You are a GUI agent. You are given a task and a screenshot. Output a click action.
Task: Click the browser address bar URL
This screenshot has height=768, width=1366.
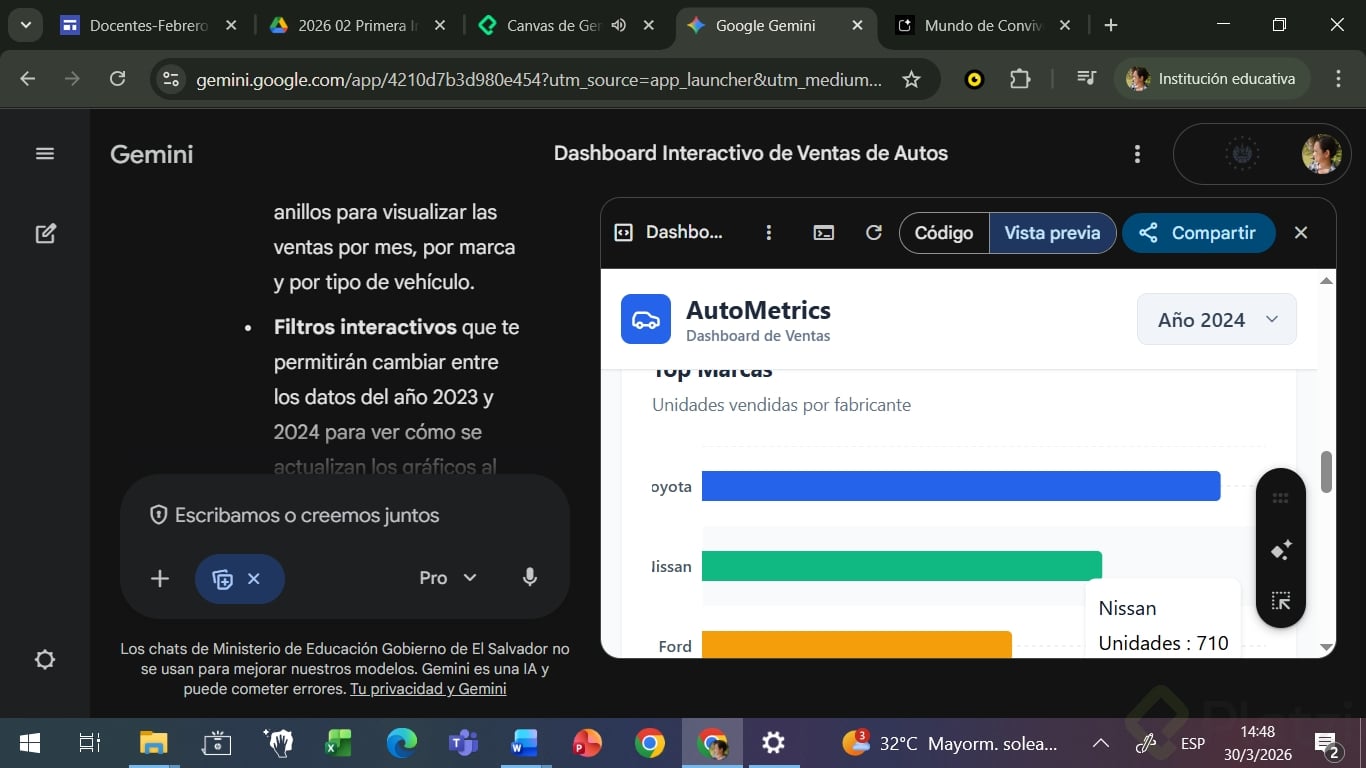point(539,79)
